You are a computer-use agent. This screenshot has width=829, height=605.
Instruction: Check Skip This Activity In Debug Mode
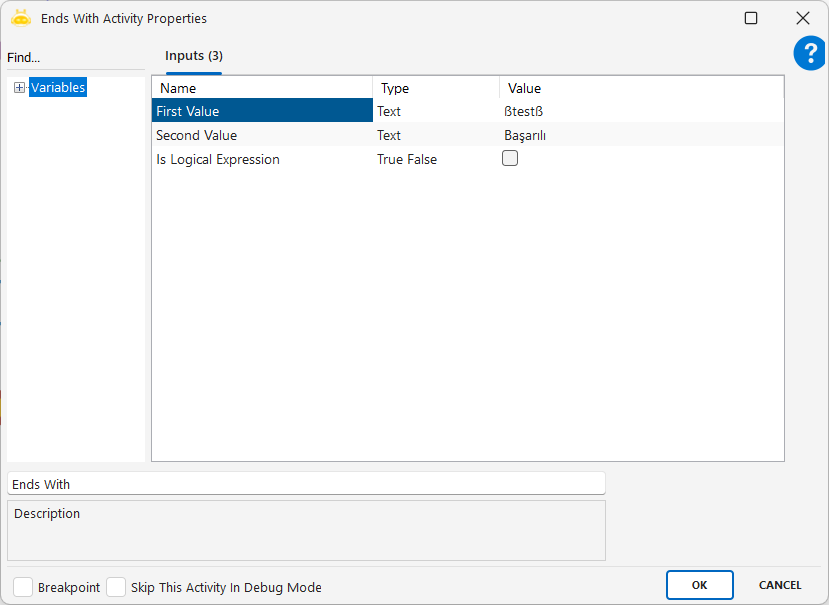click(116, 587)
